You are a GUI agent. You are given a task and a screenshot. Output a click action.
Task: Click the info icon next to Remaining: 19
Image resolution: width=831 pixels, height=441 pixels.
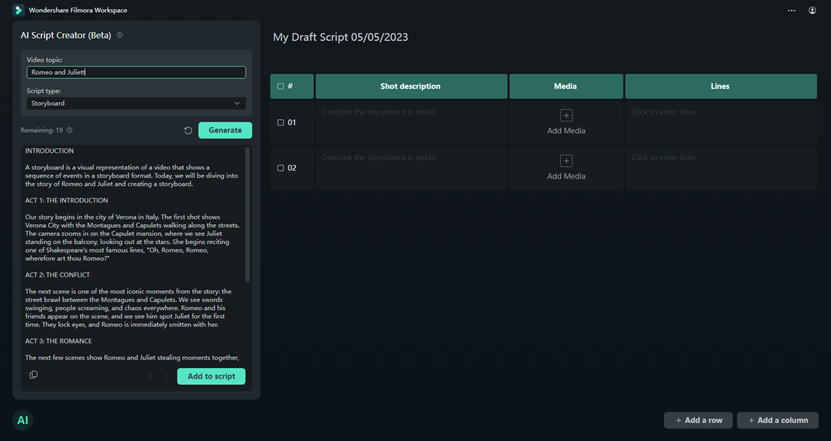(69, 130)
